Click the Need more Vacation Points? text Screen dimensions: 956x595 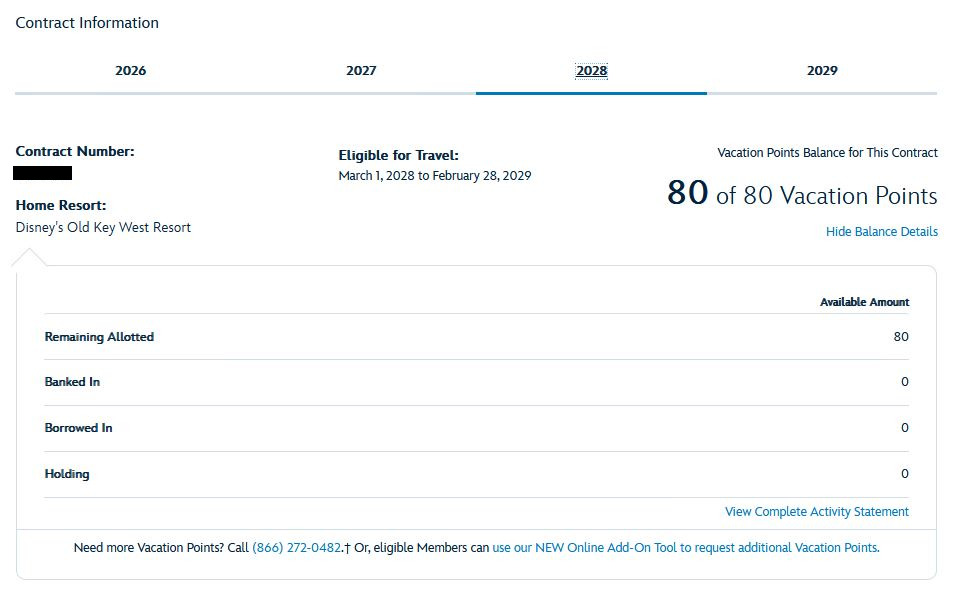tap(149, 547)
